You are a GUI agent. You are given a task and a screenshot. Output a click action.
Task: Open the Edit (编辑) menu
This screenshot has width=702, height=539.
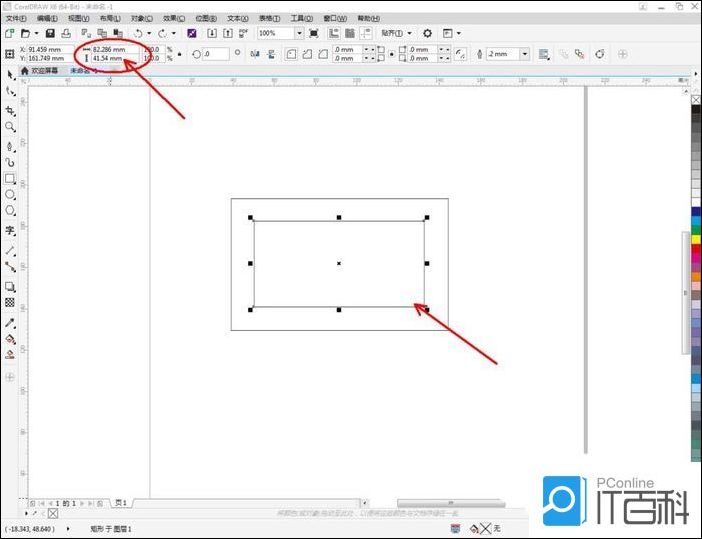47,18
